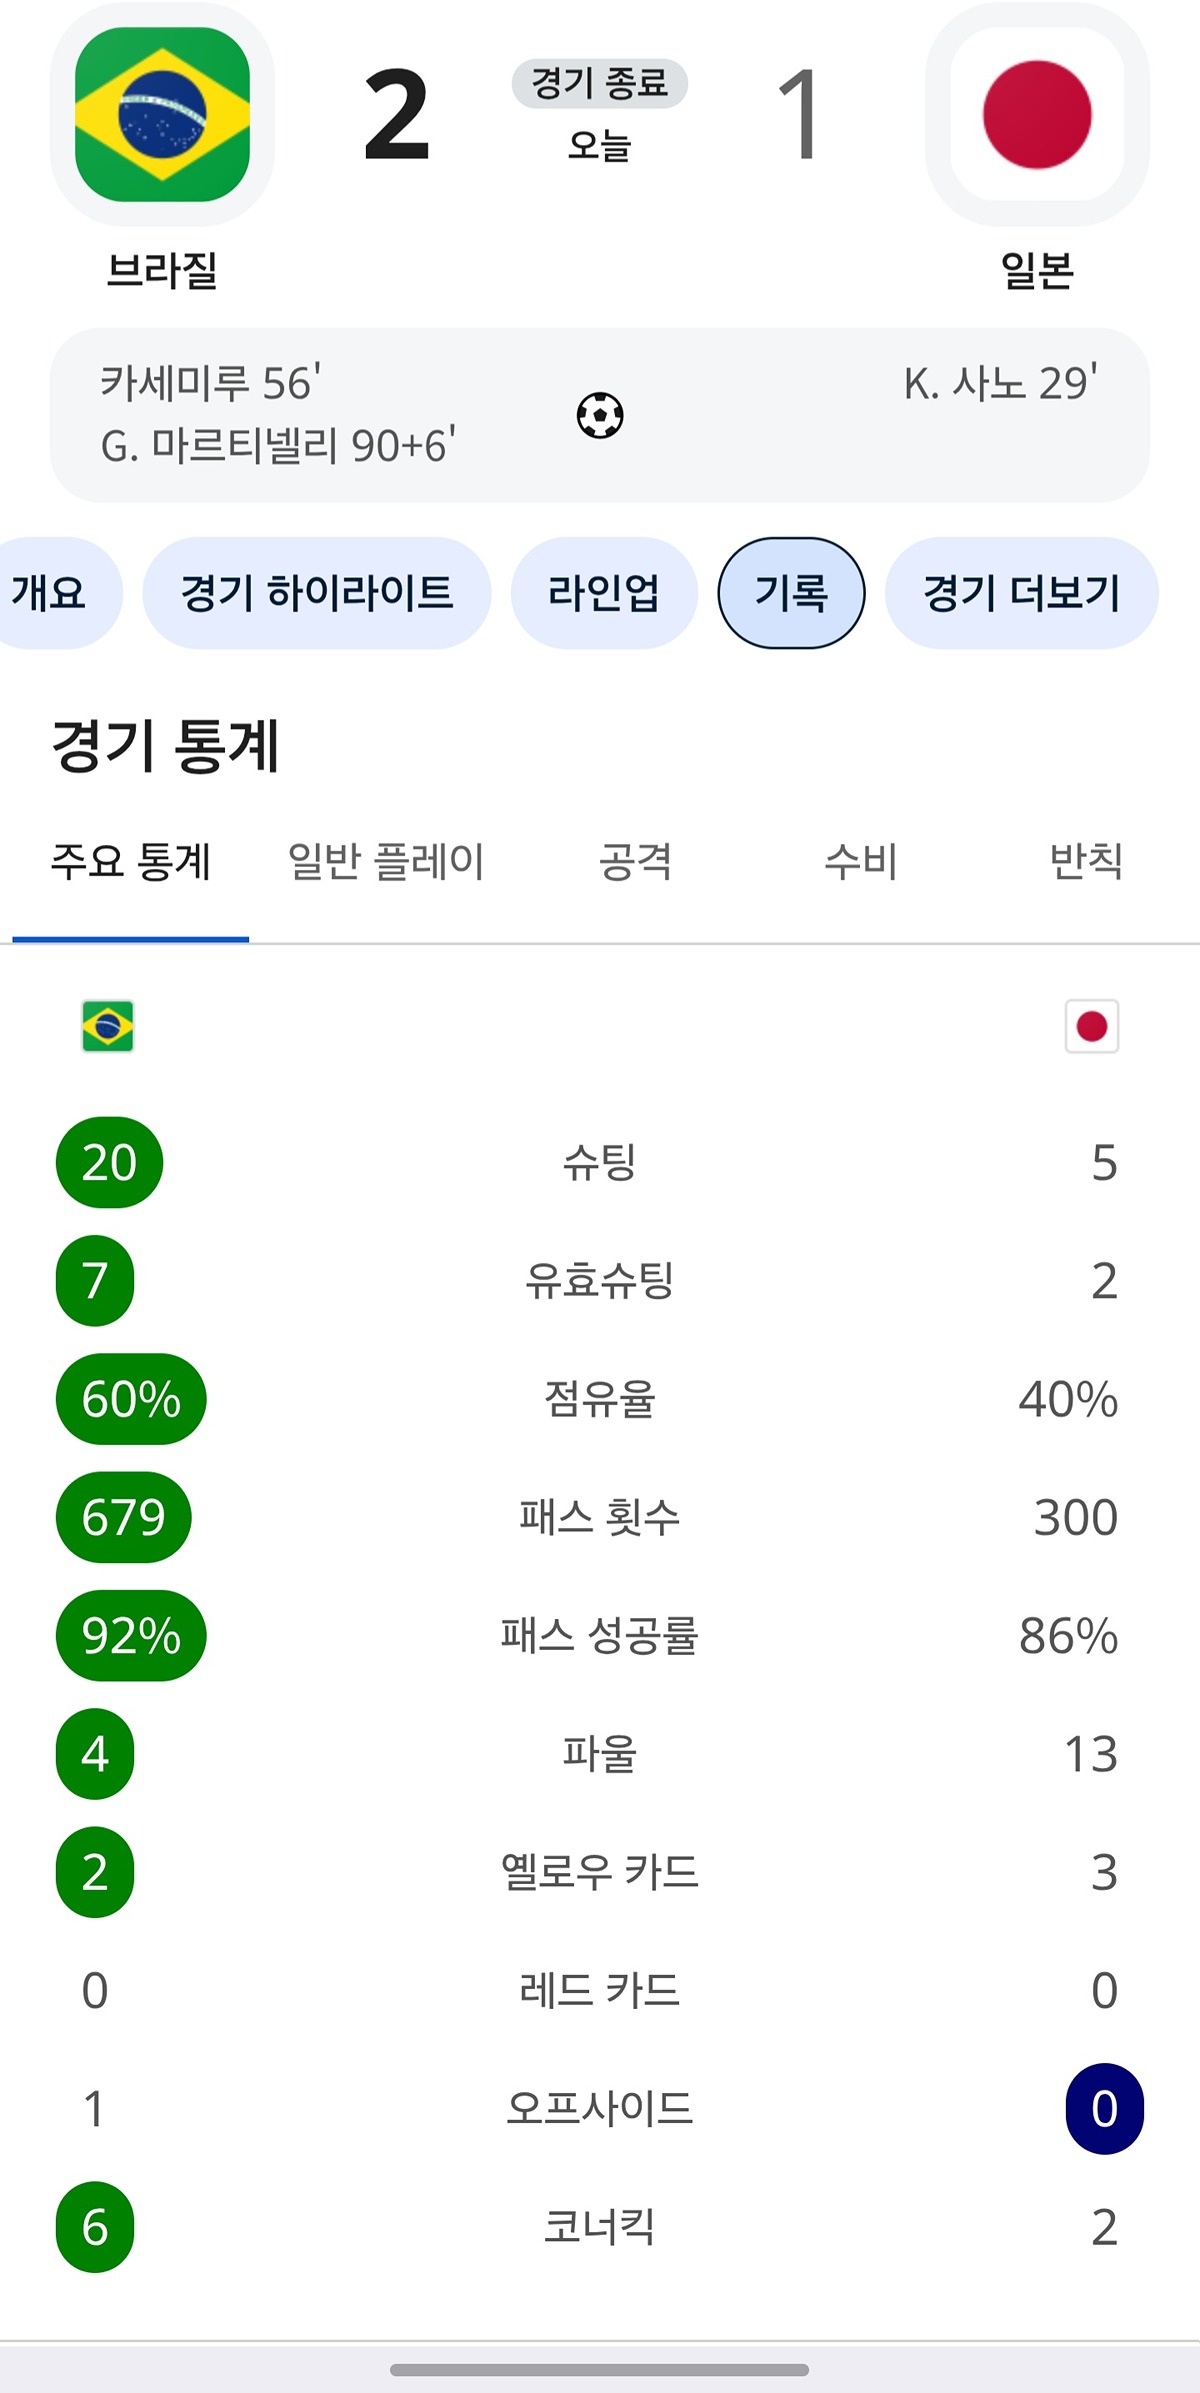The image size is (1200, 2393).
Task: Tap the 브라질 team name
Action: click(162, 270)
